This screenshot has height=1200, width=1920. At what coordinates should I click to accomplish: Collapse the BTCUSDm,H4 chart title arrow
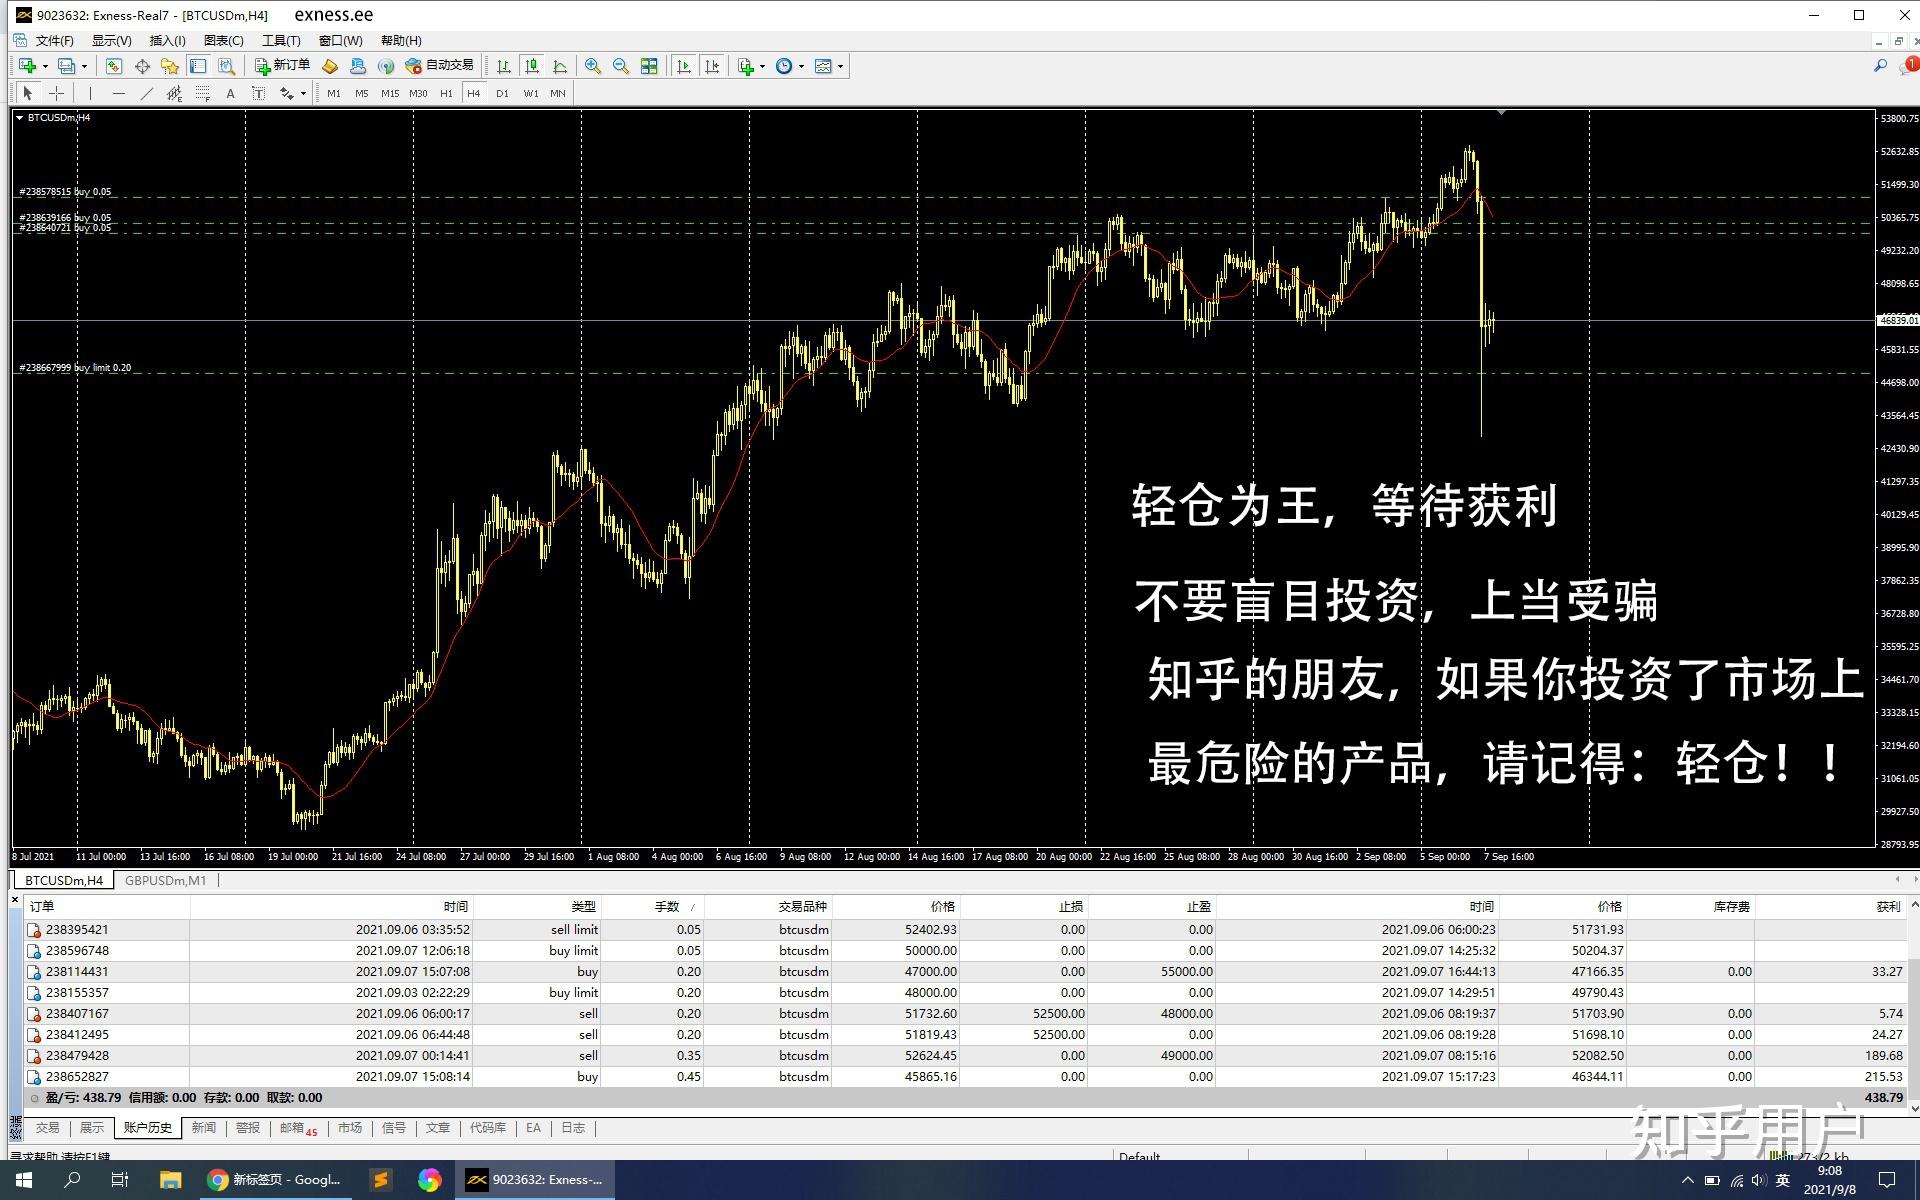(x=19, y=118)
